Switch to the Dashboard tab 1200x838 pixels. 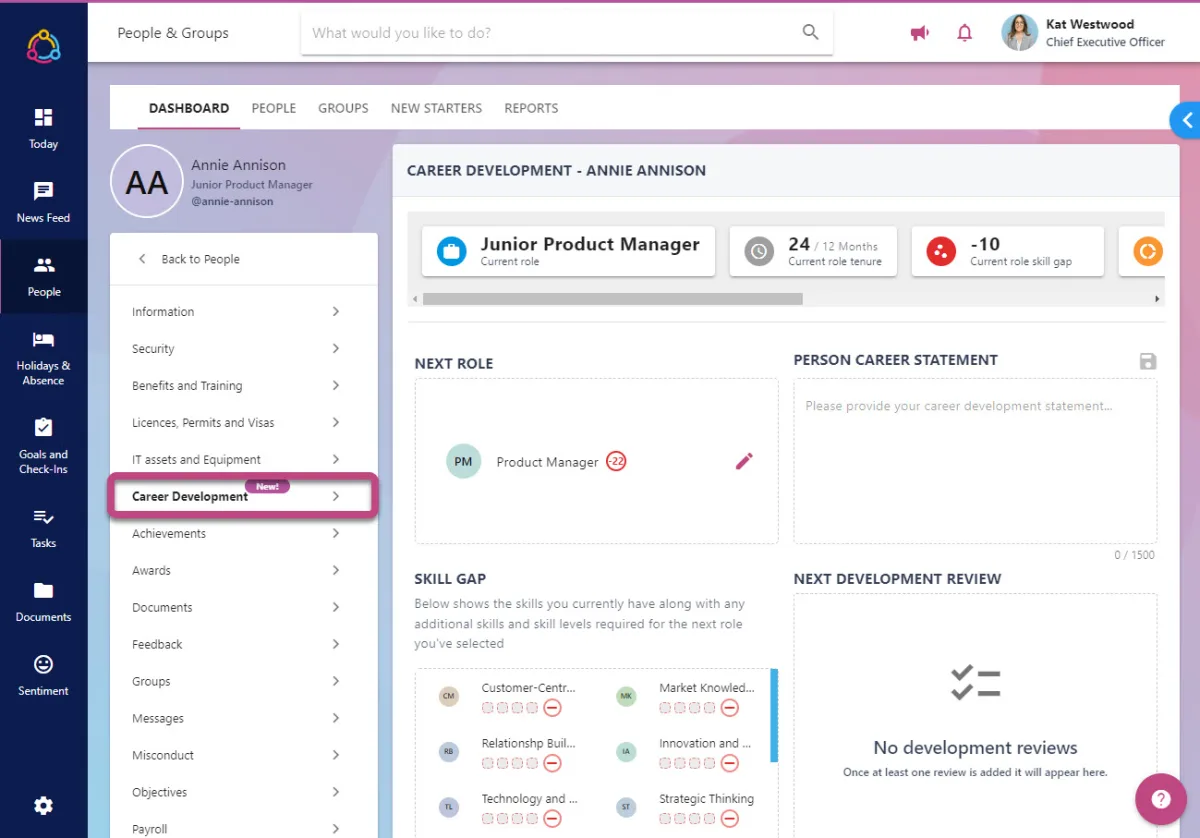coord(189,108)
